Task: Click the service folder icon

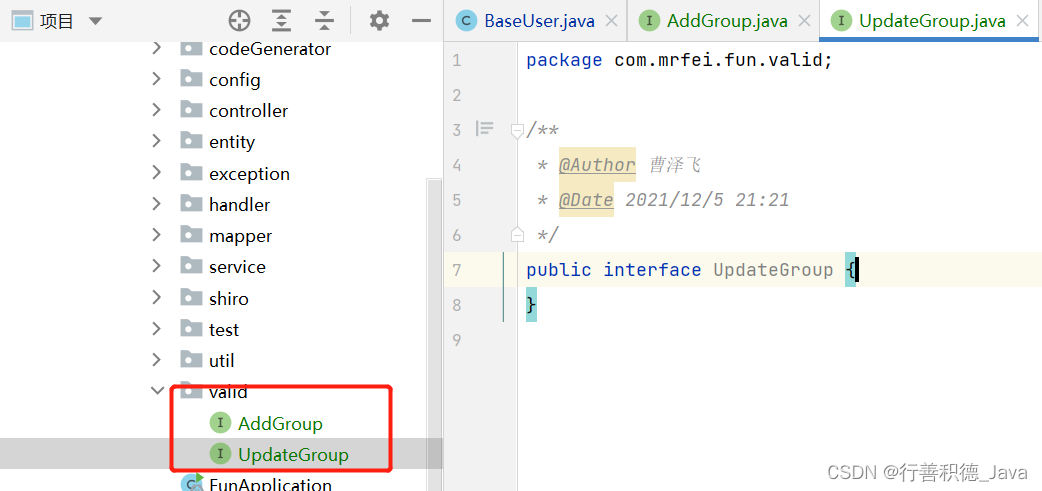Action: click(191, 266)
